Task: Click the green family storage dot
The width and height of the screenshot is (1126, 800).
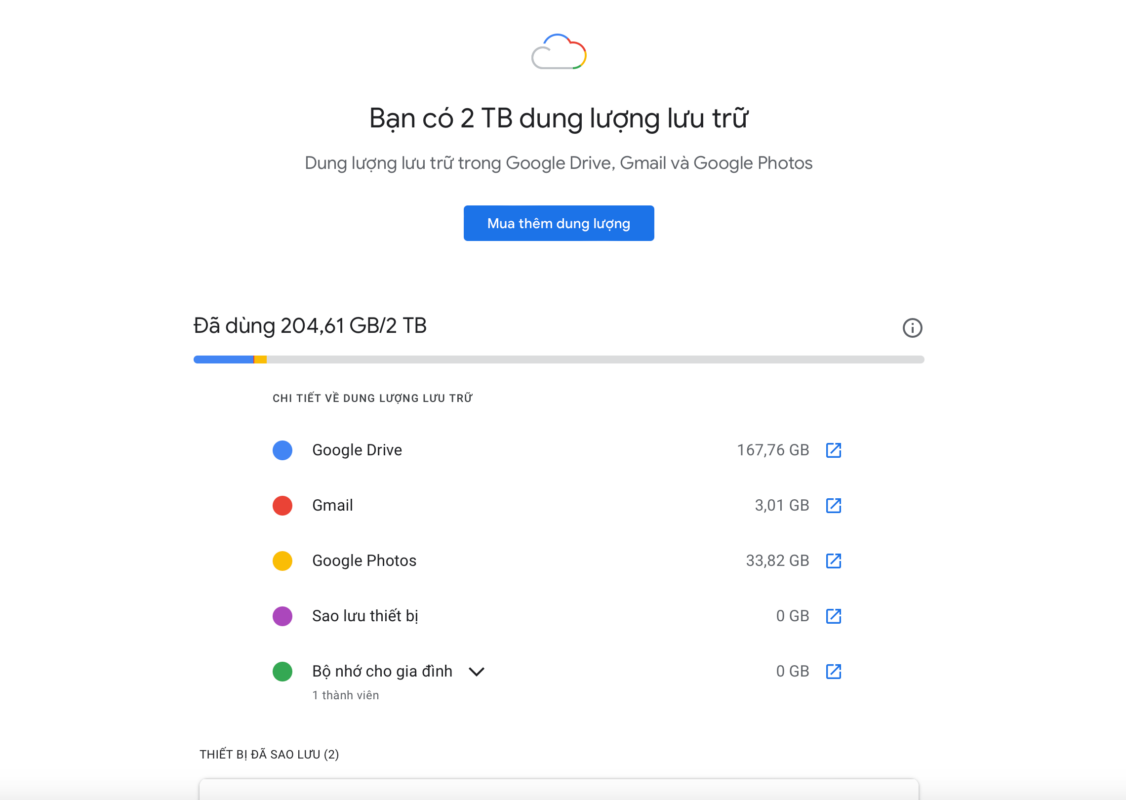Action: [282, 671]
